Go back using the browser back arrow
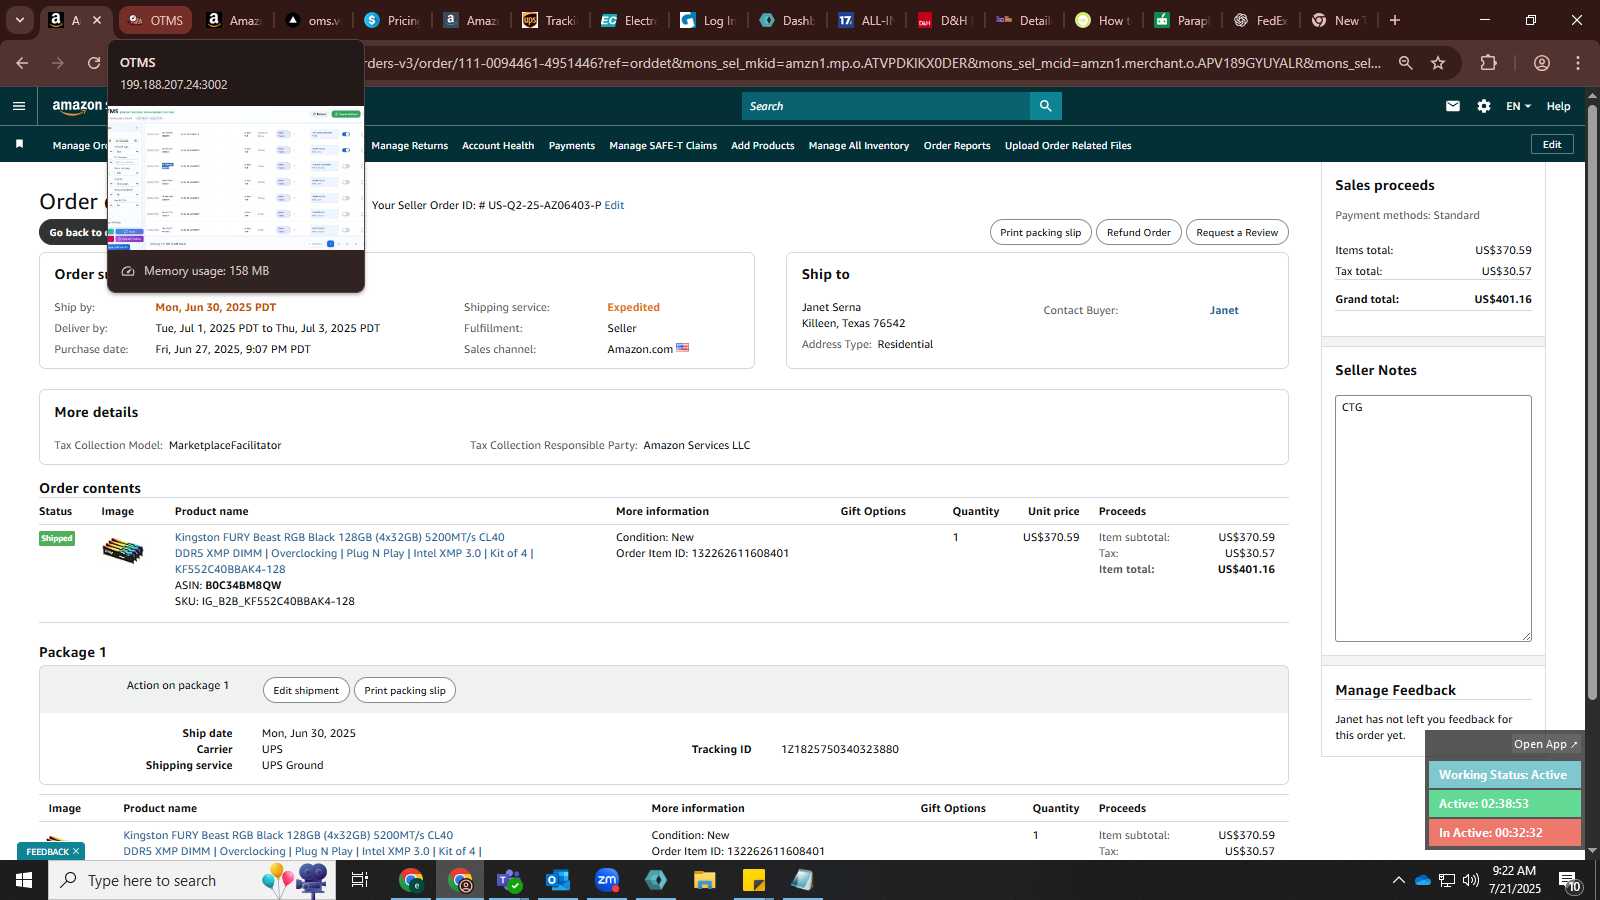Image resolution: width=1600 pixels, height=900 pixels. click(22, 63)
